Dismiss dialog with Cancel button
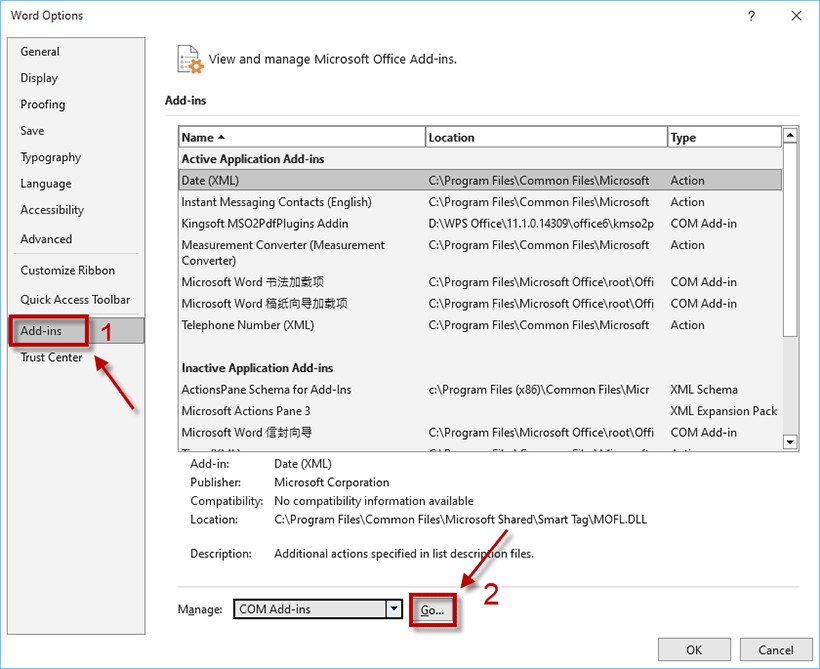Image resolution: width=820 pixels, height=669 pixels. coord(776,650)
